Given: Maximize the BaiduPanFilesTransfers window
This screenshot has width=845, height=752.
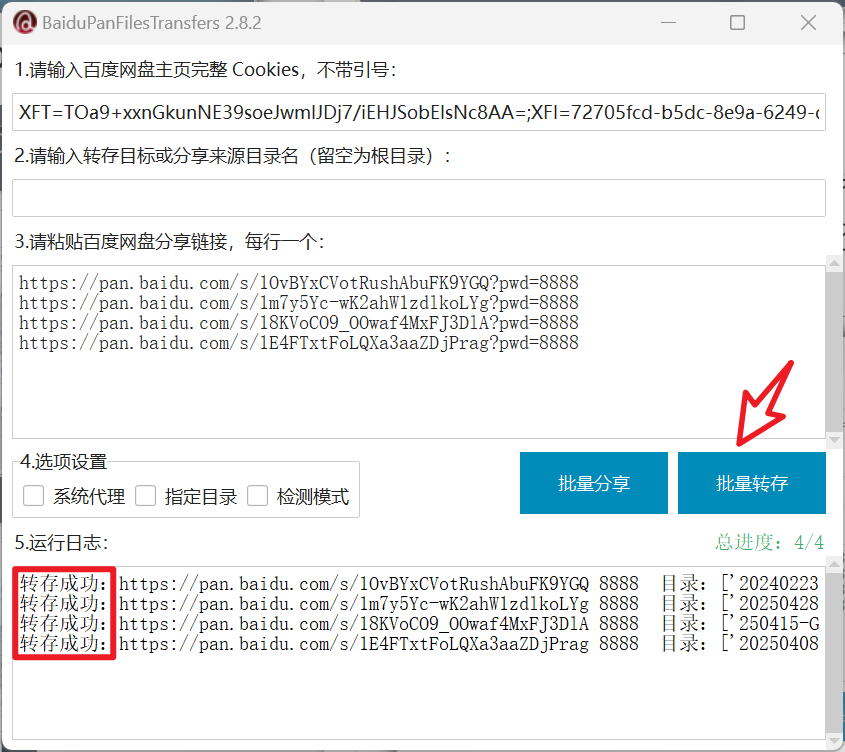Looking at the screenshot, I should click(738, 22).
